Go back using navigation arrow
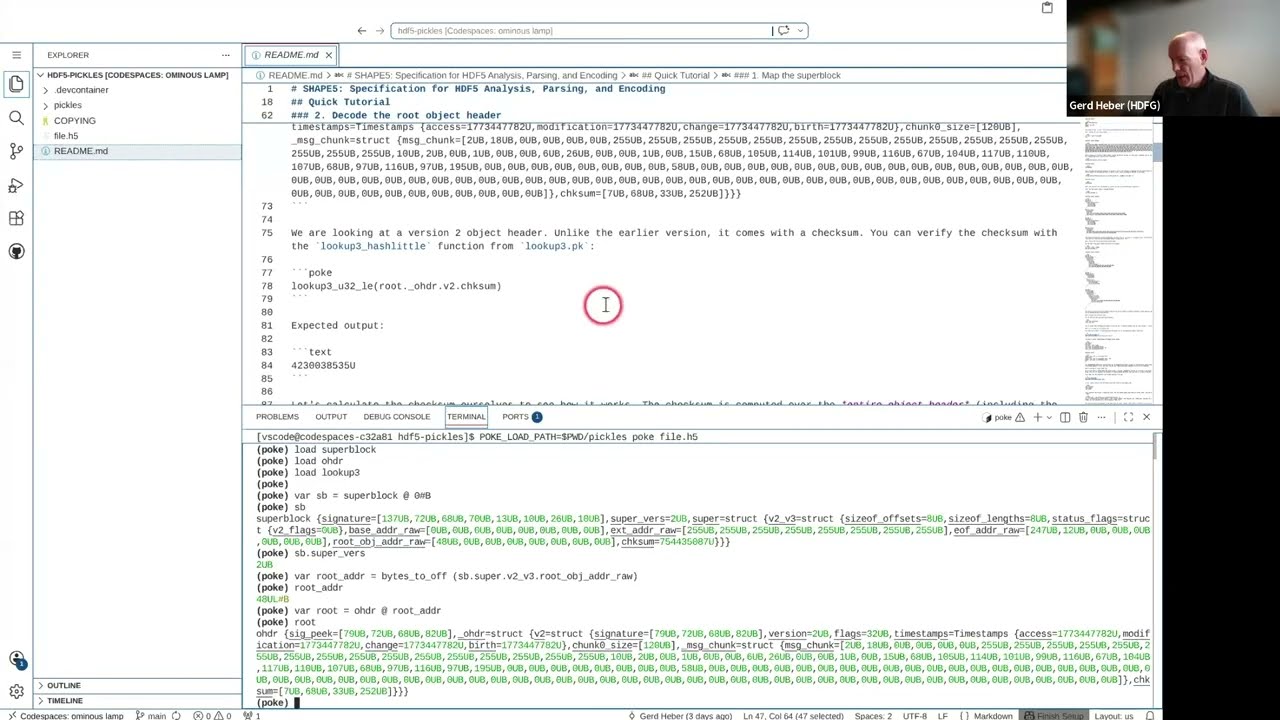1280x720 pixels. click(362, 31)
